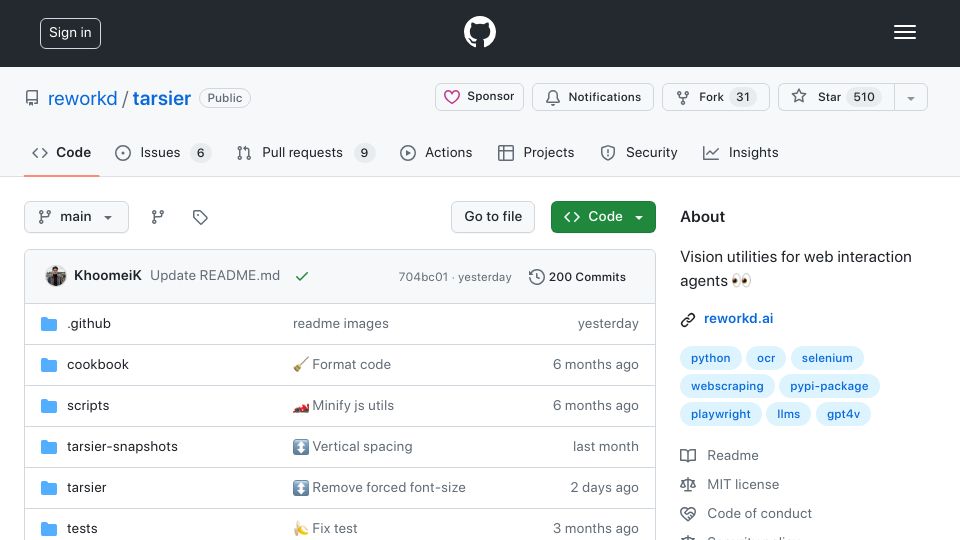Image resolution: width=960 pixels, height=540 pixels.
Task: Switch to the Code tab
Action: pos(62,152)
